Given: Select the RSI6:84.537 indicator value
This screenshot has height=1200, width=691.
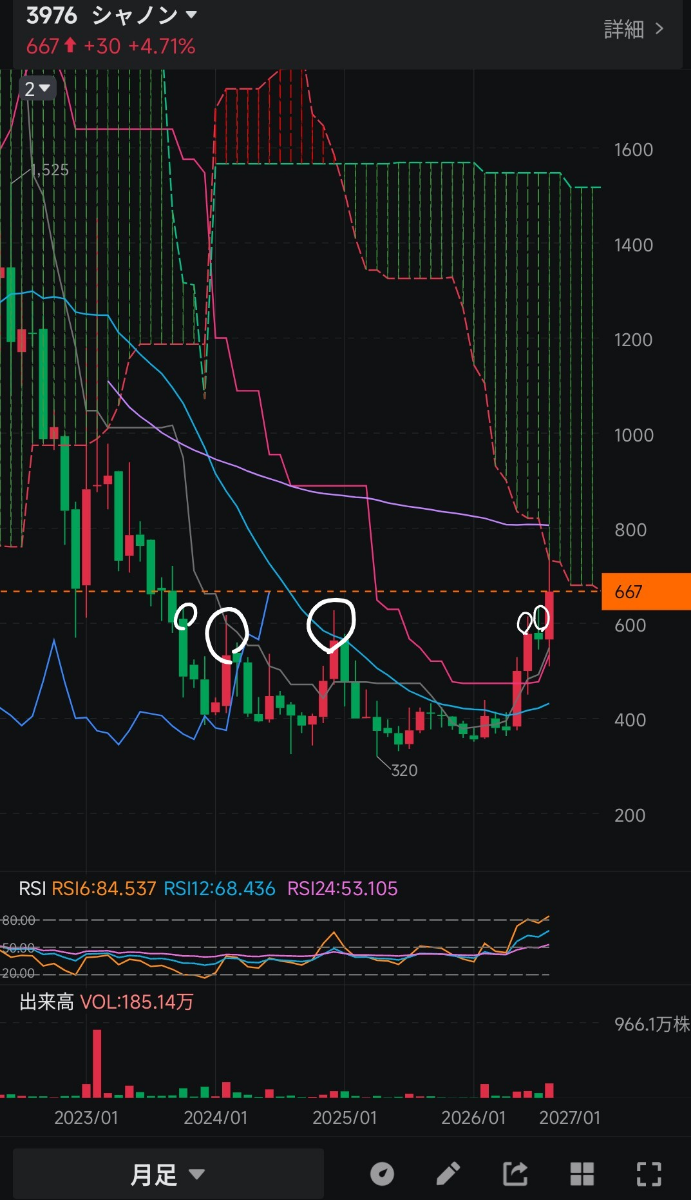Looking at the screenshot, I should coord(104,888).
